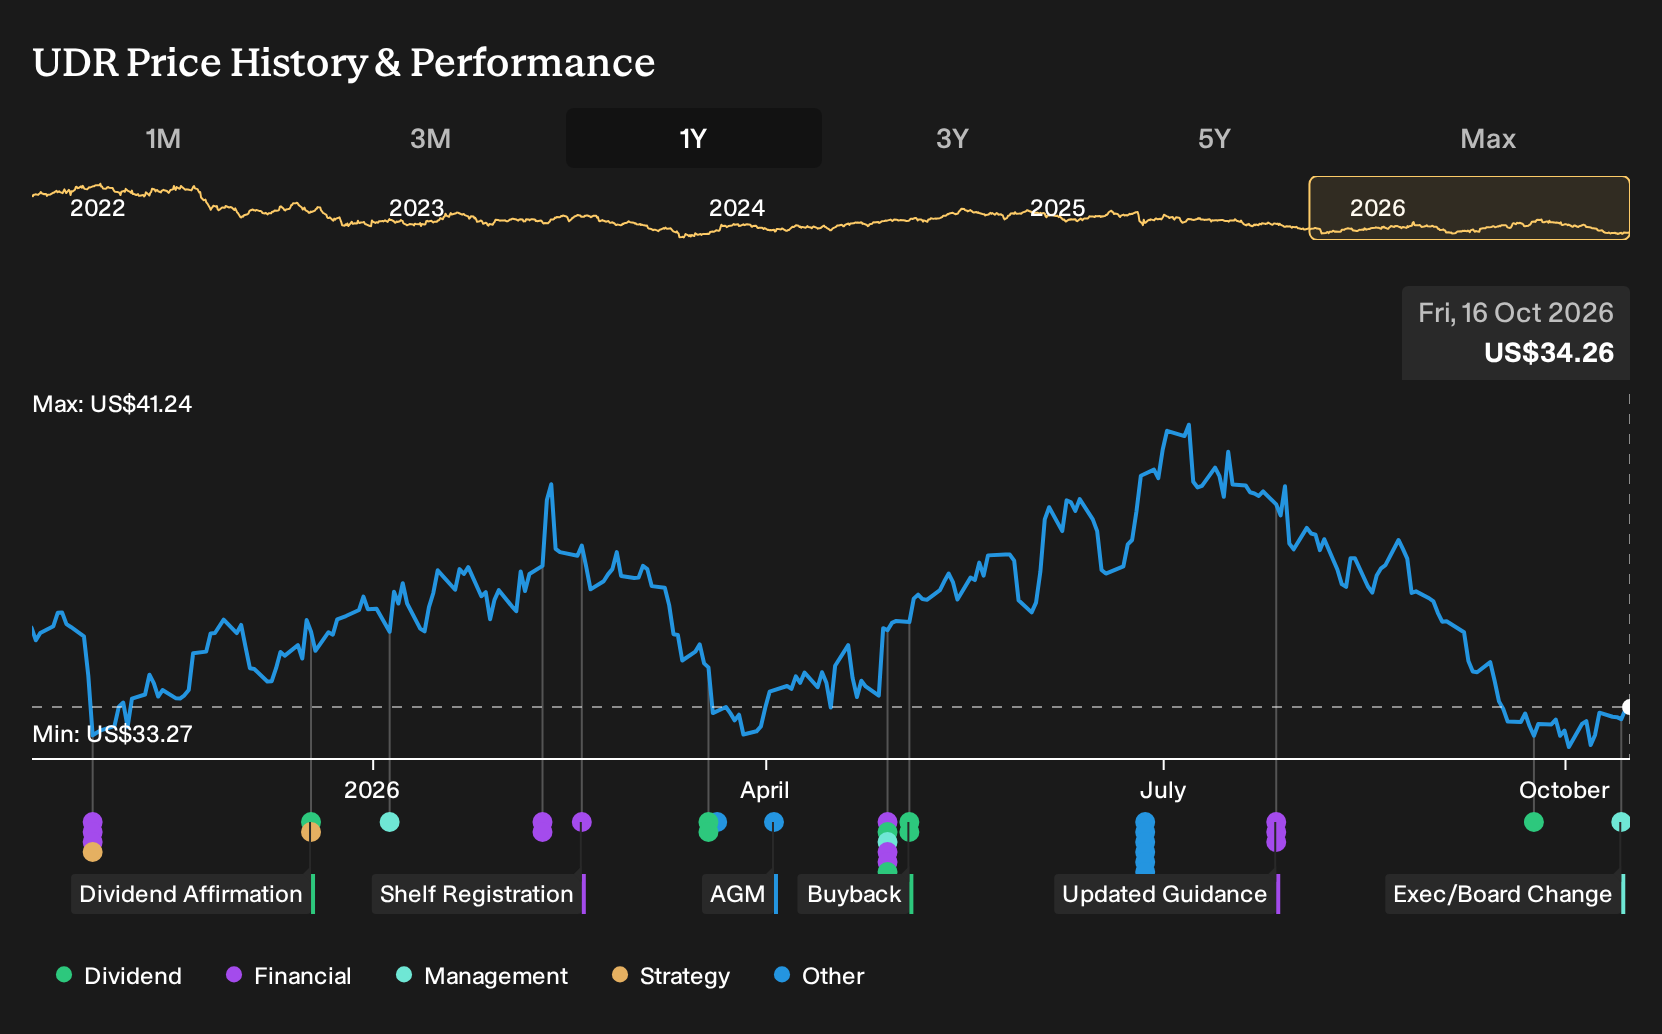
Task: Open the AGM event label
Action: 740,894
